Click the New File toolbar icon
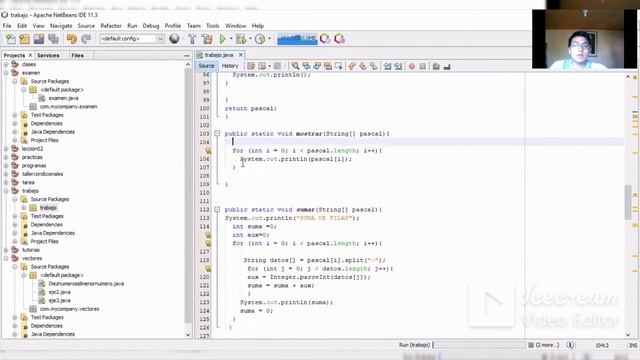 click(11, 39)
